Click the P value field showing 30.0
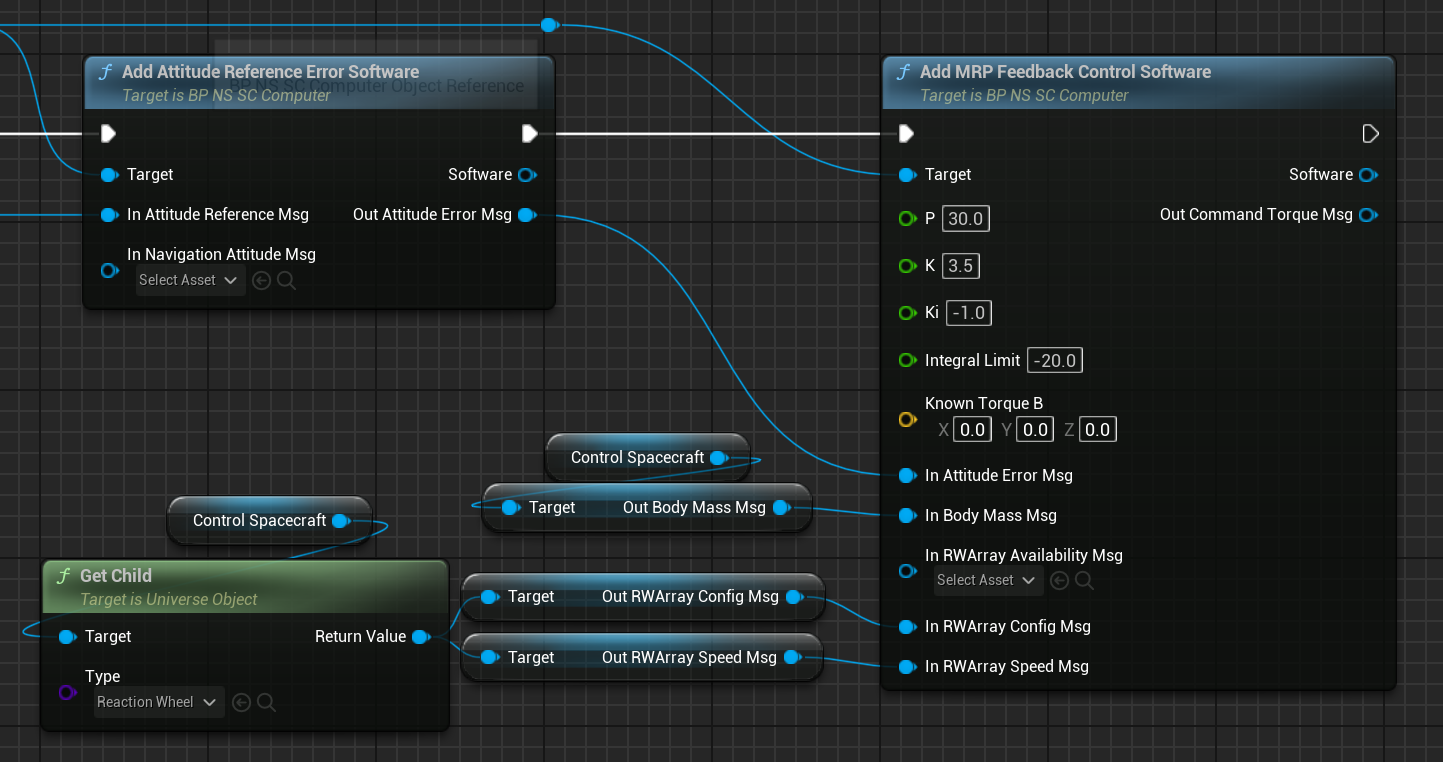1443x762 pixels. coord(965,219)
